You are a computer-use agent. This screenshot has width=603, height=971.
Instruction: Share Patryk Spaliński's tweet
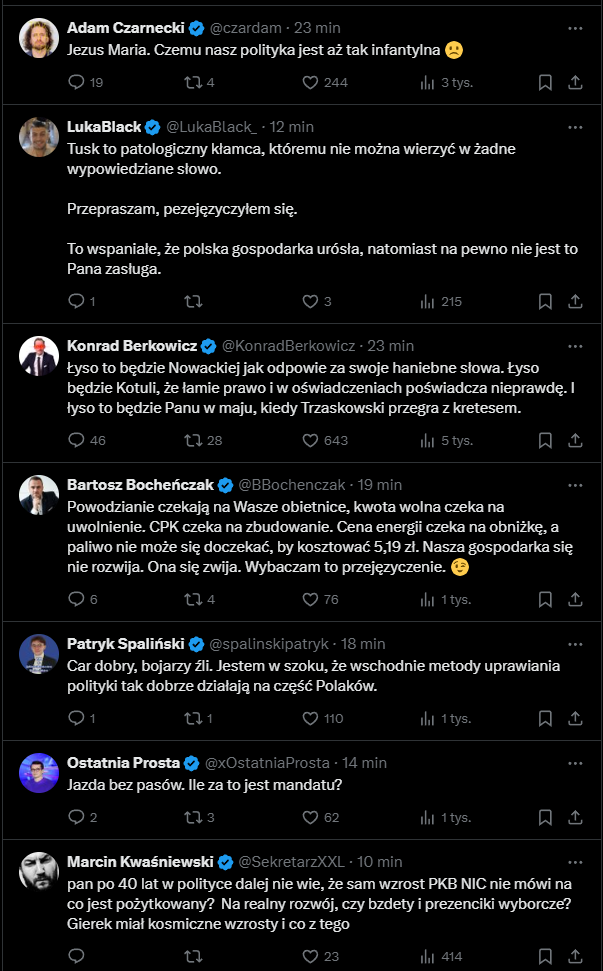click(575, 718)
